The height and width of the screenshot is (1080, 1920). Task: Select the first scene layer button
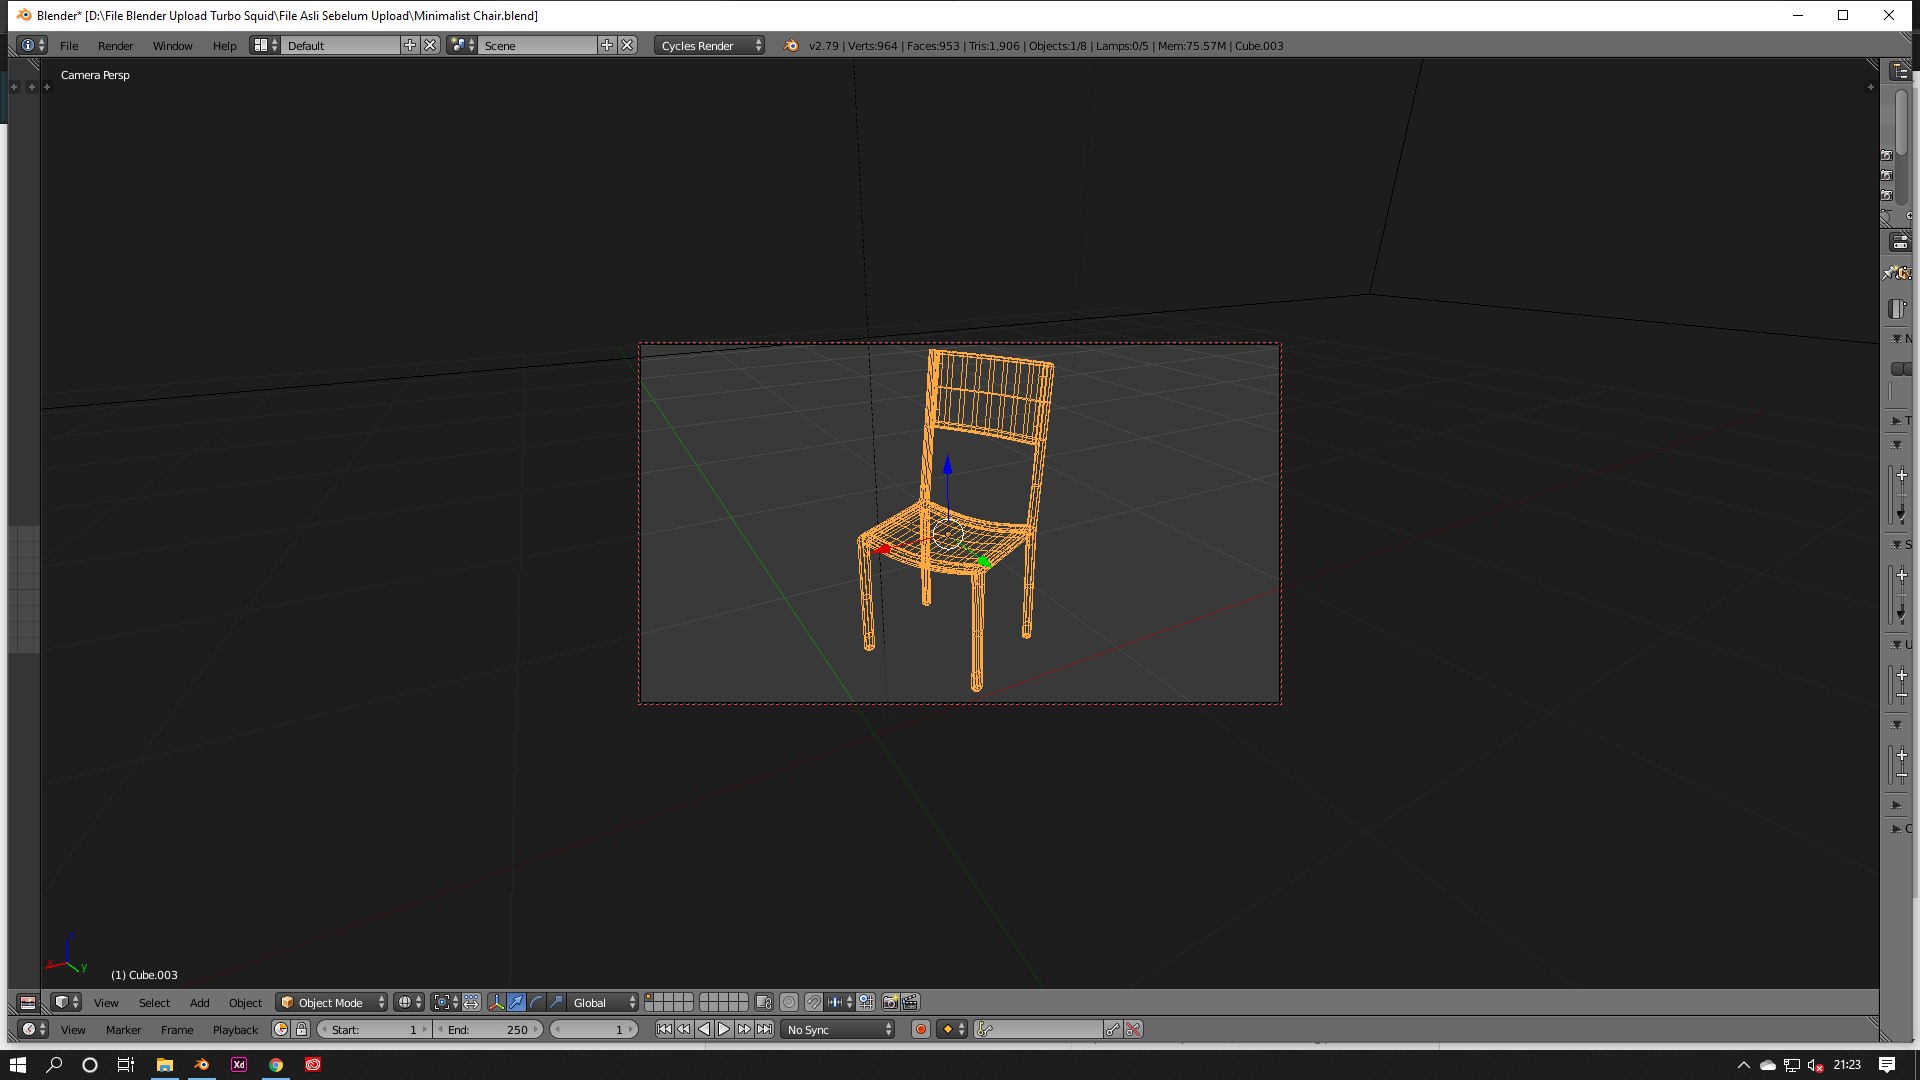(649, 997)
